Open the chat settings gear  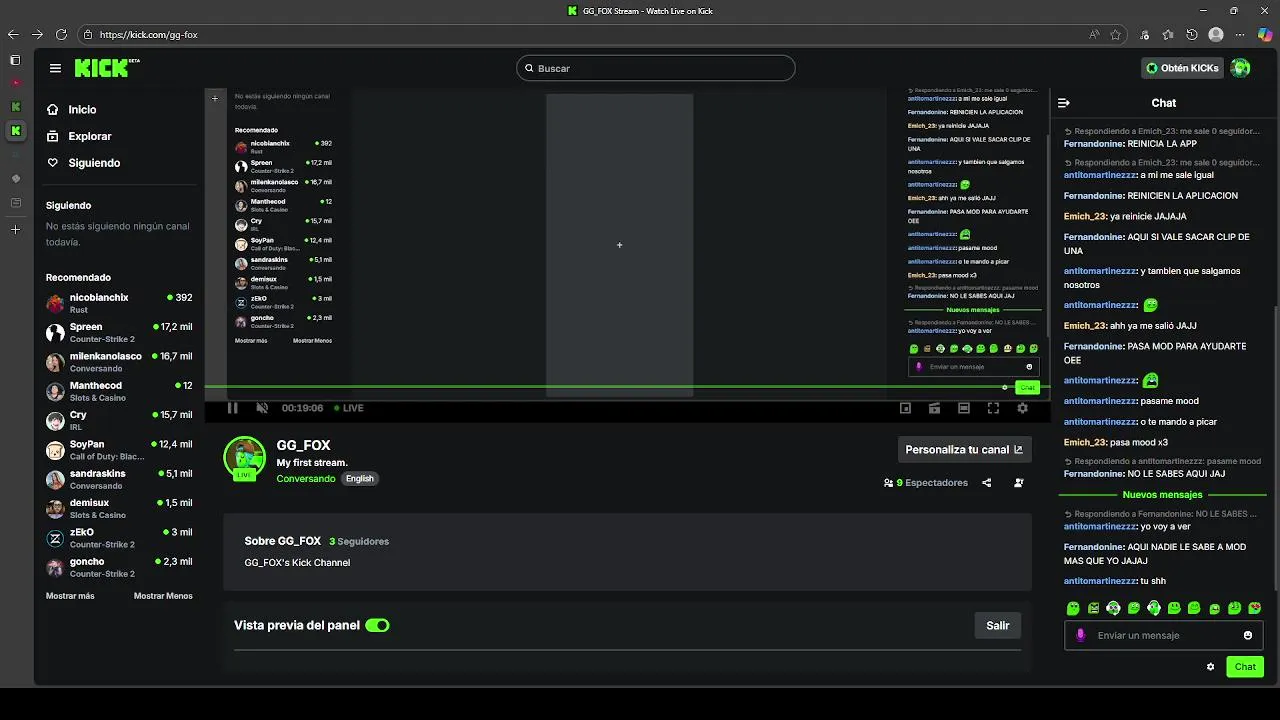(x=1210, y=667)
